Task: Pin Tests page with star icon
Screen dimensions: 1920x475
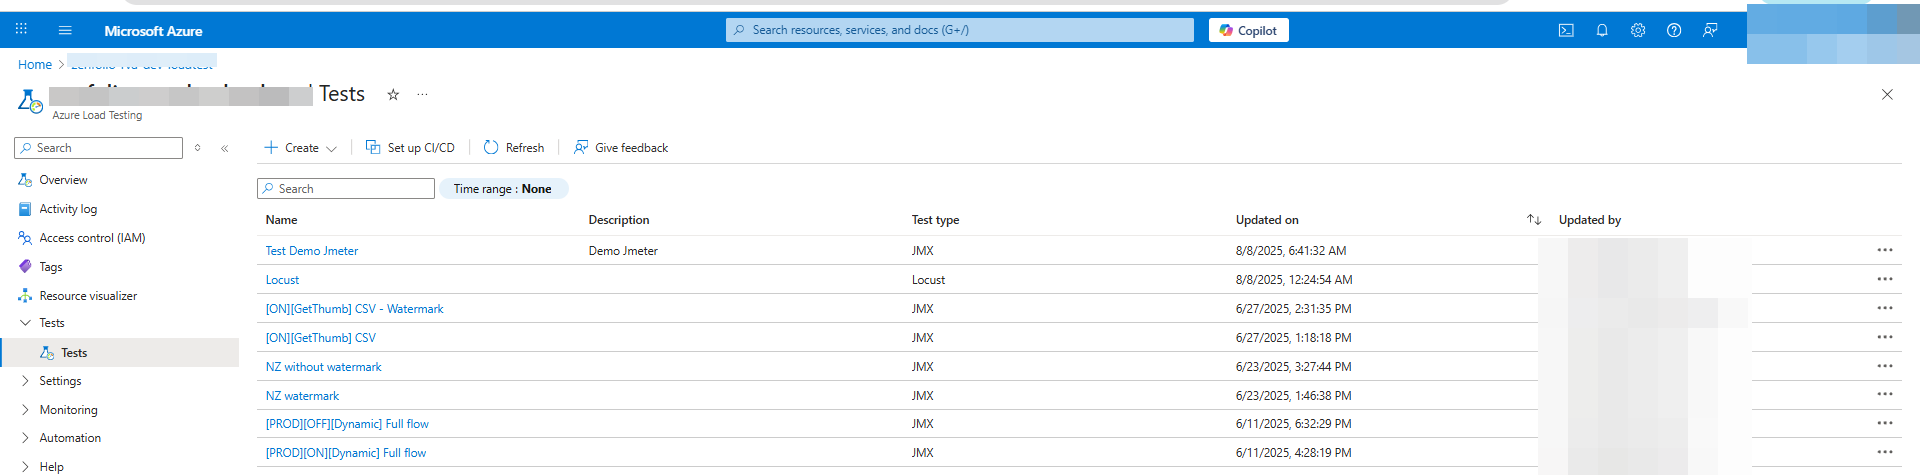Action: pos(393,95)
